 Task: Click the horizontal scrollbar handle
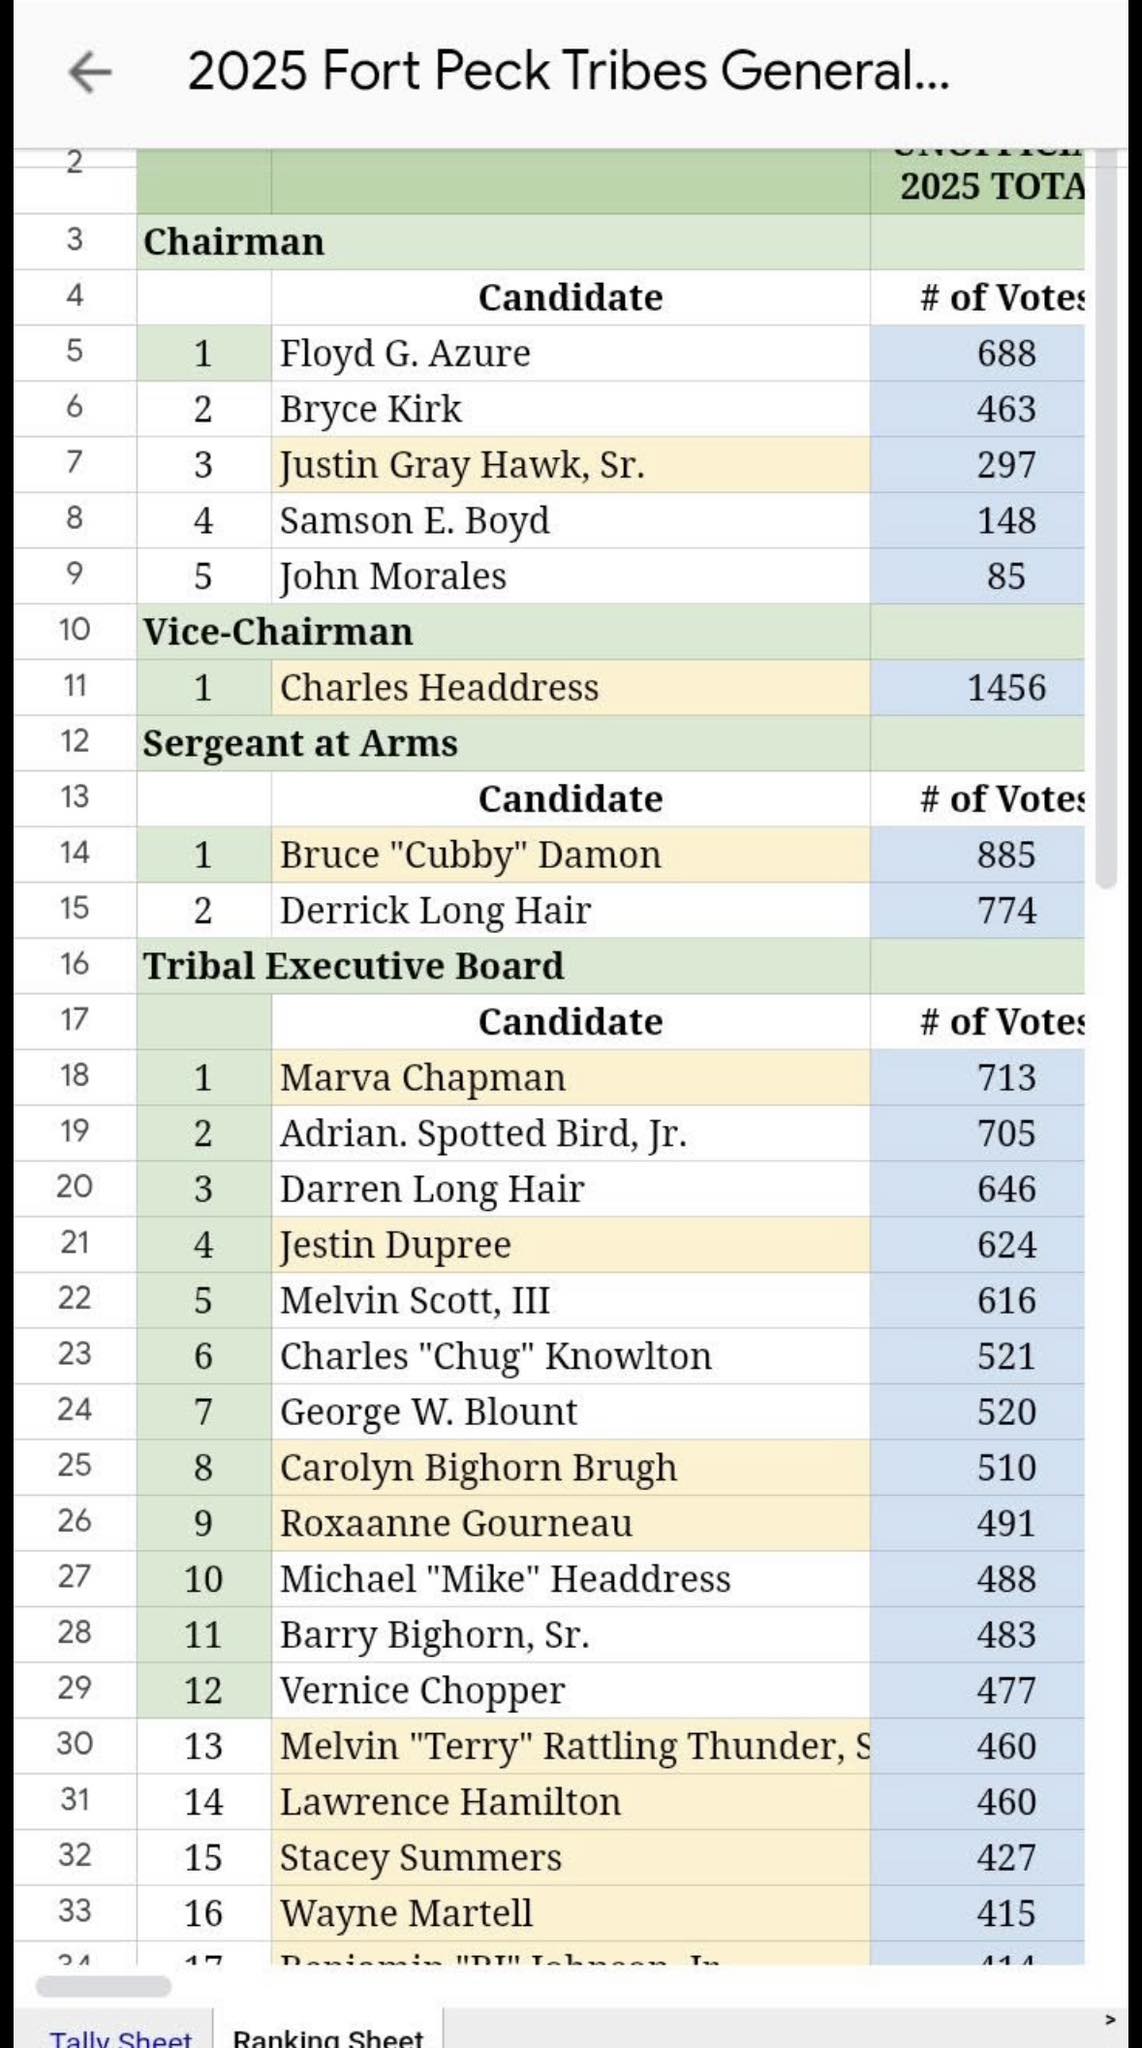tap(103, 1986)
